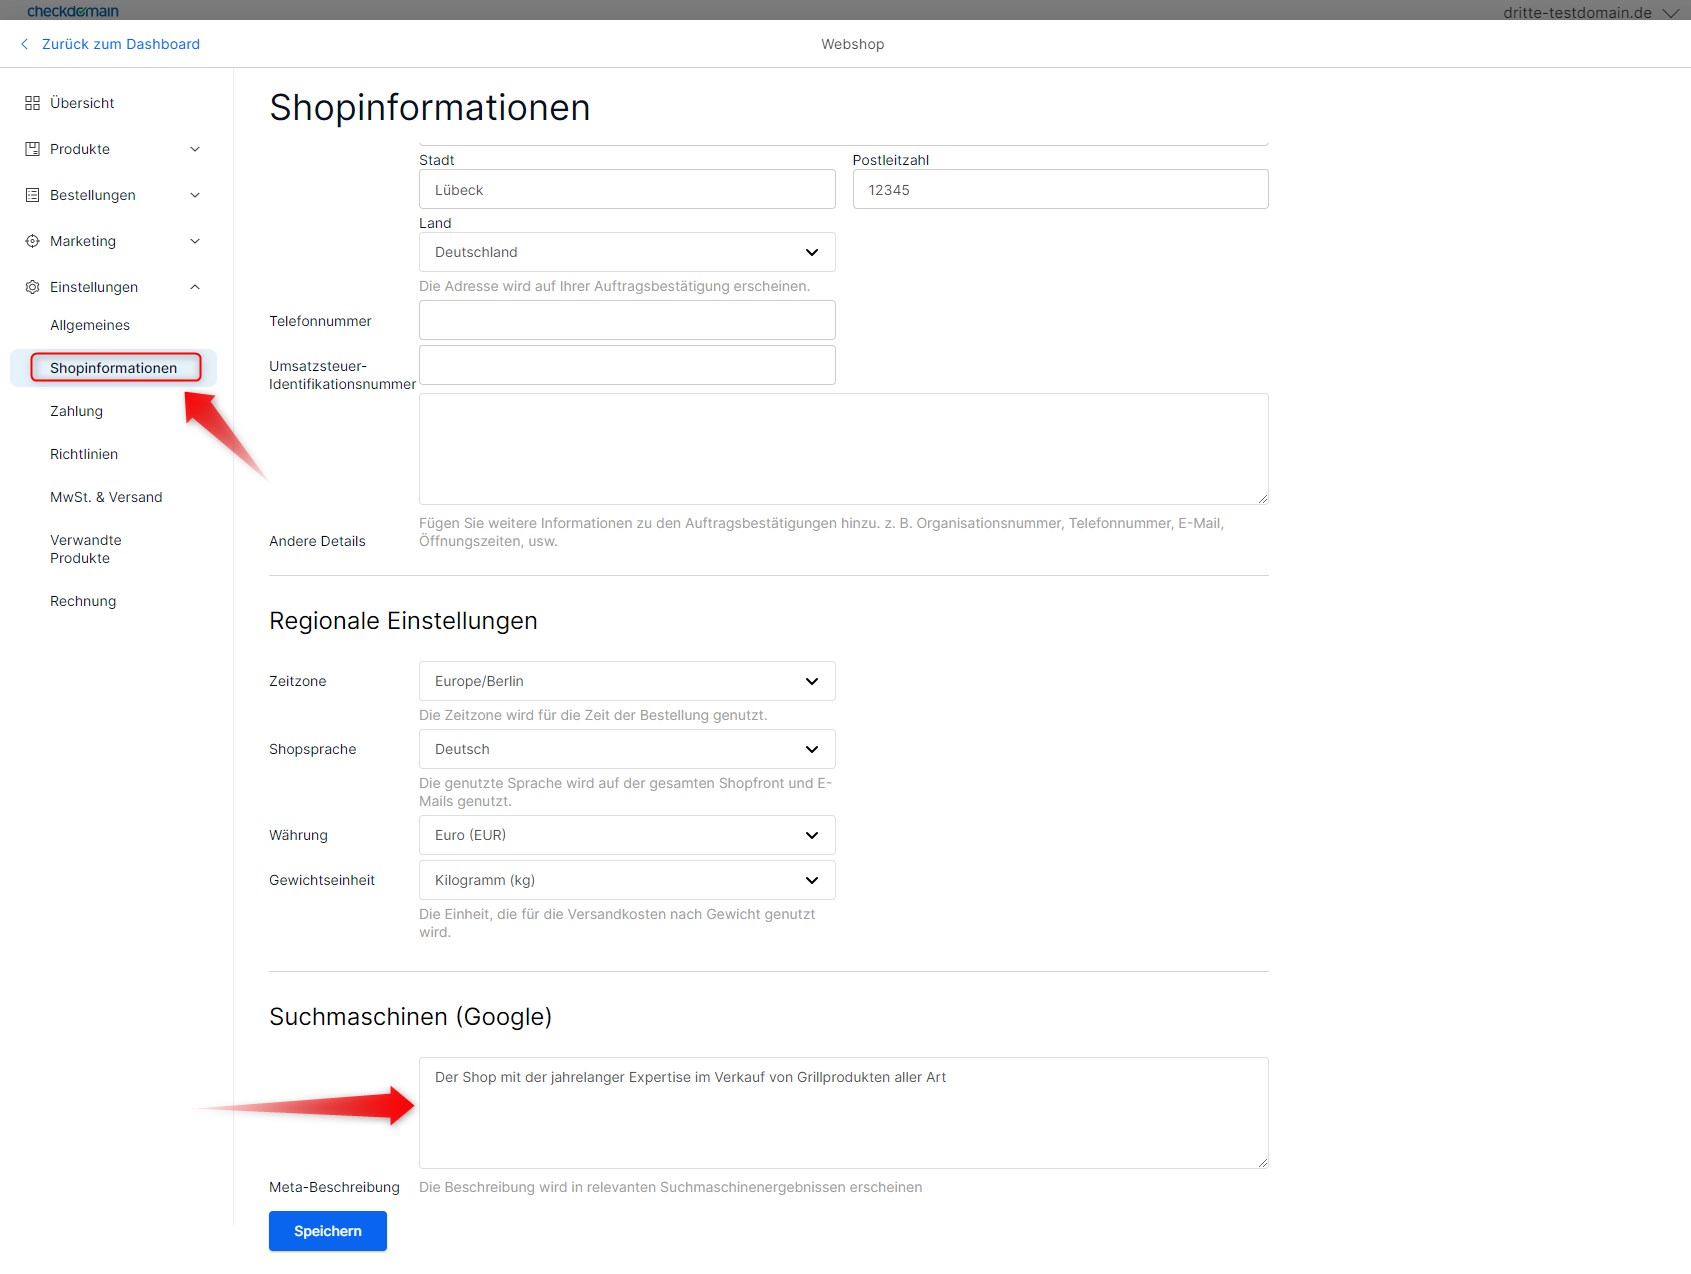
Task: Click the Einstellungen gear icon
Action: click(x=32, y=287)
